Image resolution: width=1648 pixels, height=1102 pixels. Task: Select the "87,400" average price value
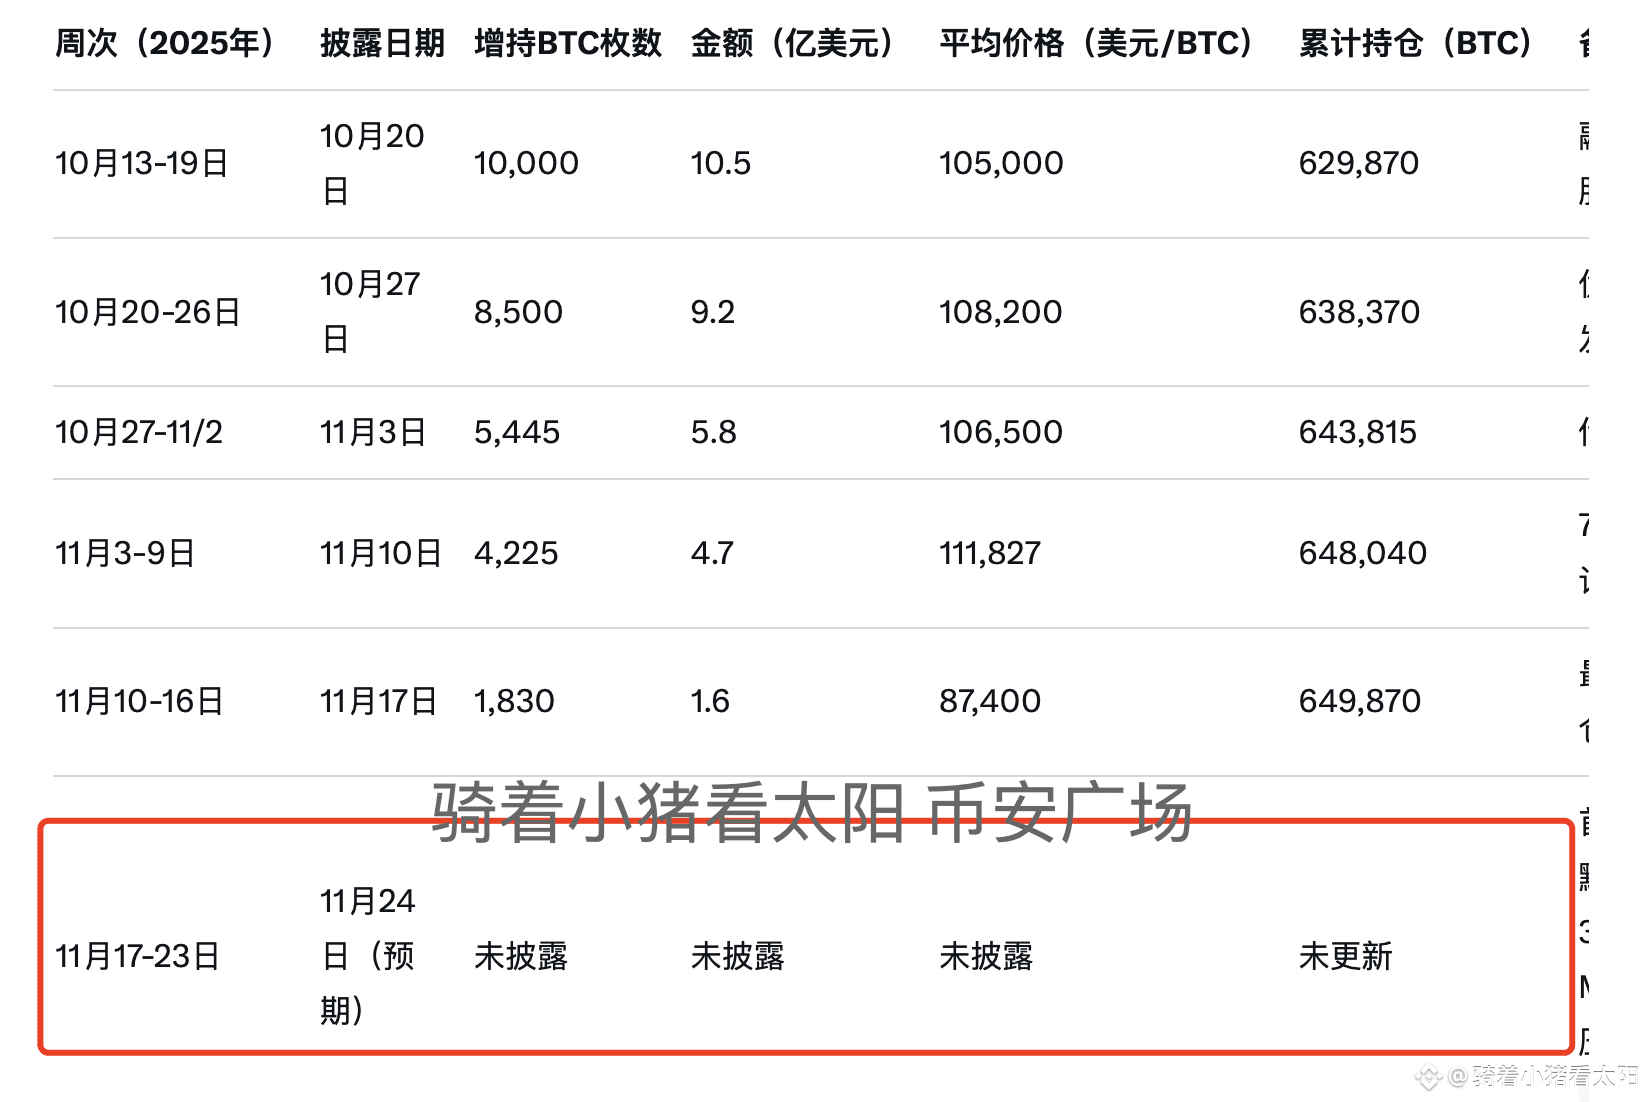tap(989, 700)
